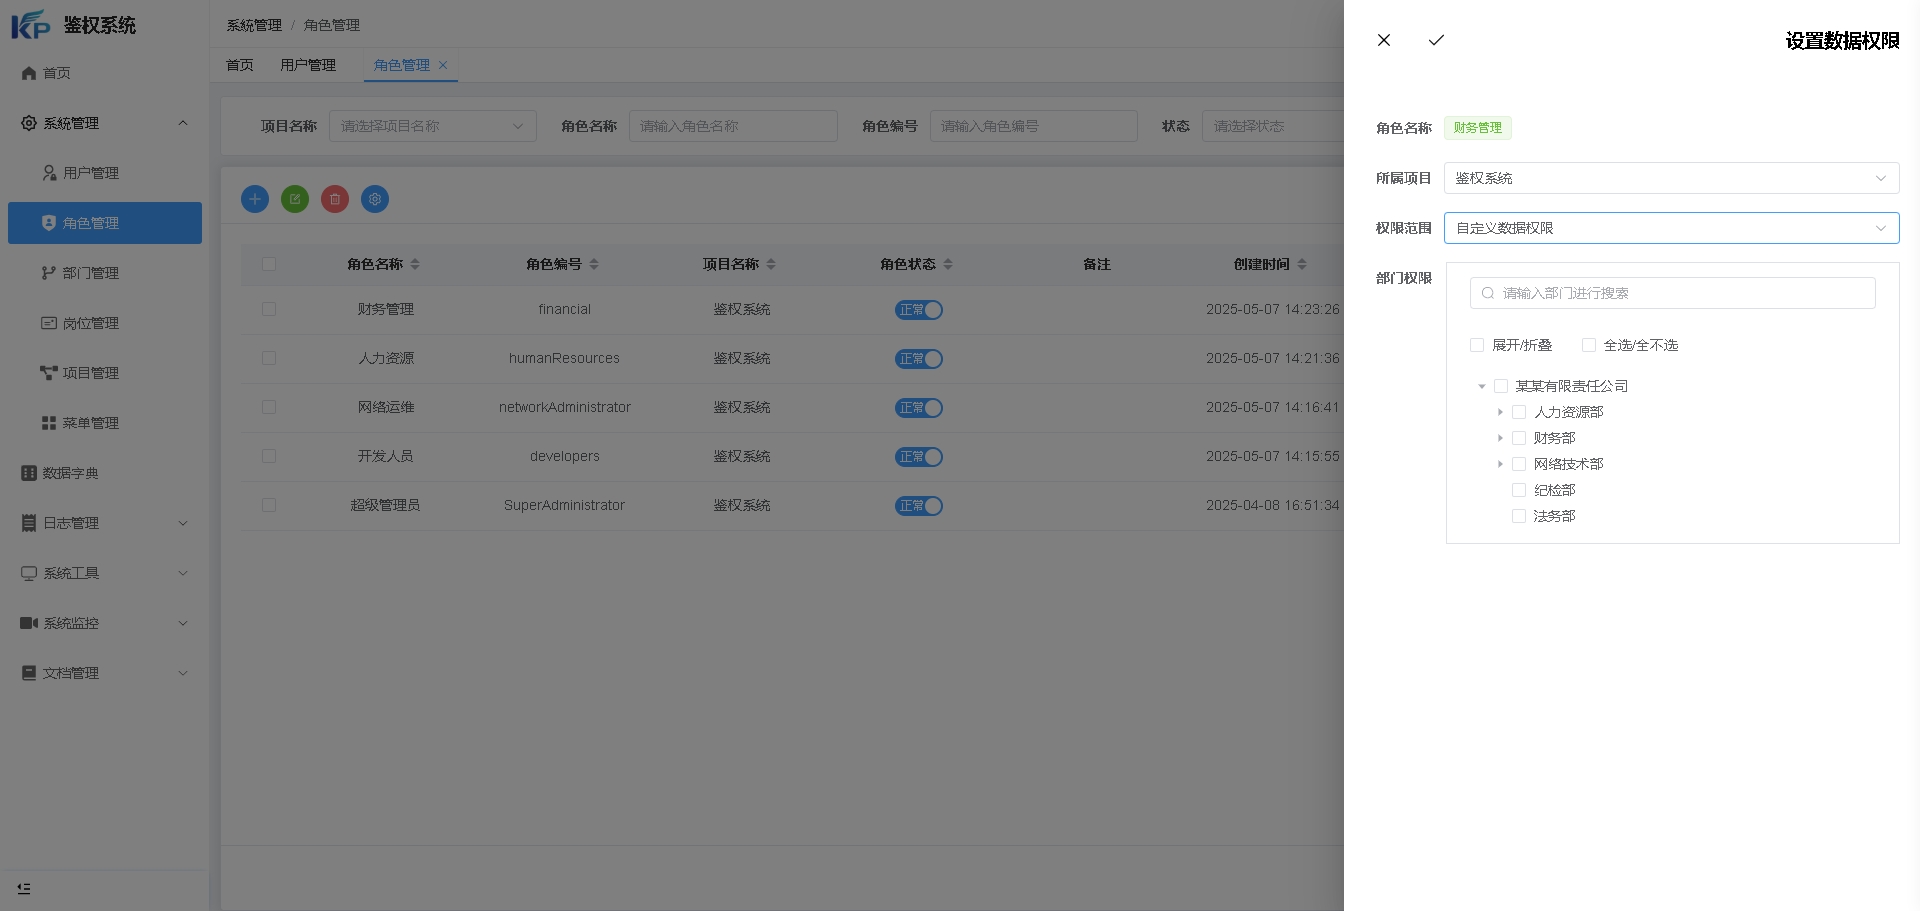Open the 所属项目 dropdown
This screenshot has height=911, width=1920.
pyautogui.click(x=1671, y=178)
